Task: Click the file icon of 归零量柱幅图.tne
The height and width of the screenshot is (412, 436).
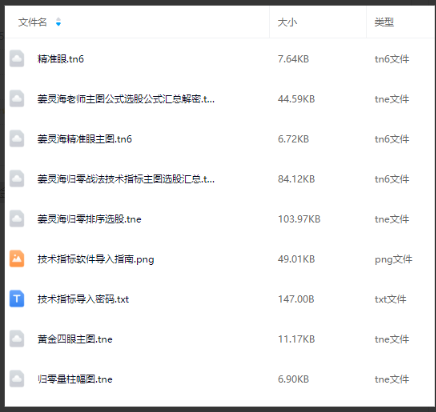Action: click(17, 379)
